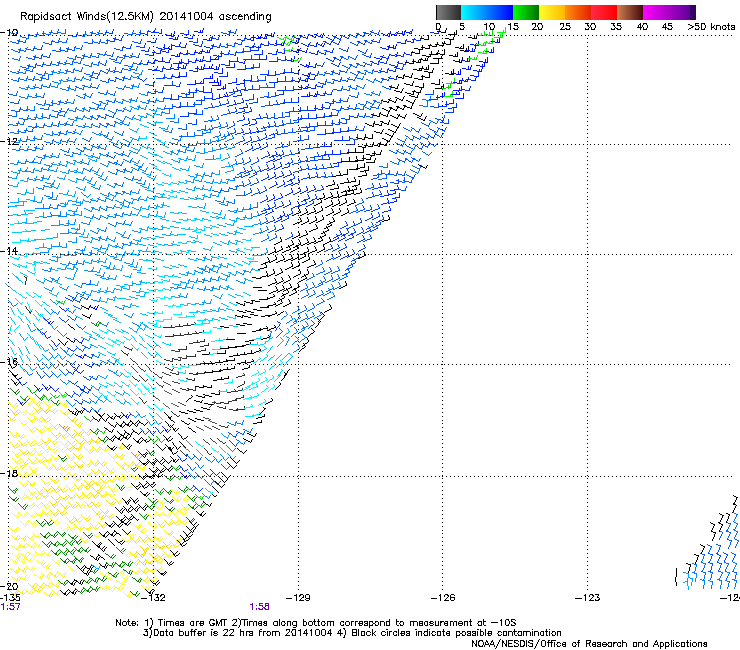Click the '-18' latitude axis label

point(9,473)
